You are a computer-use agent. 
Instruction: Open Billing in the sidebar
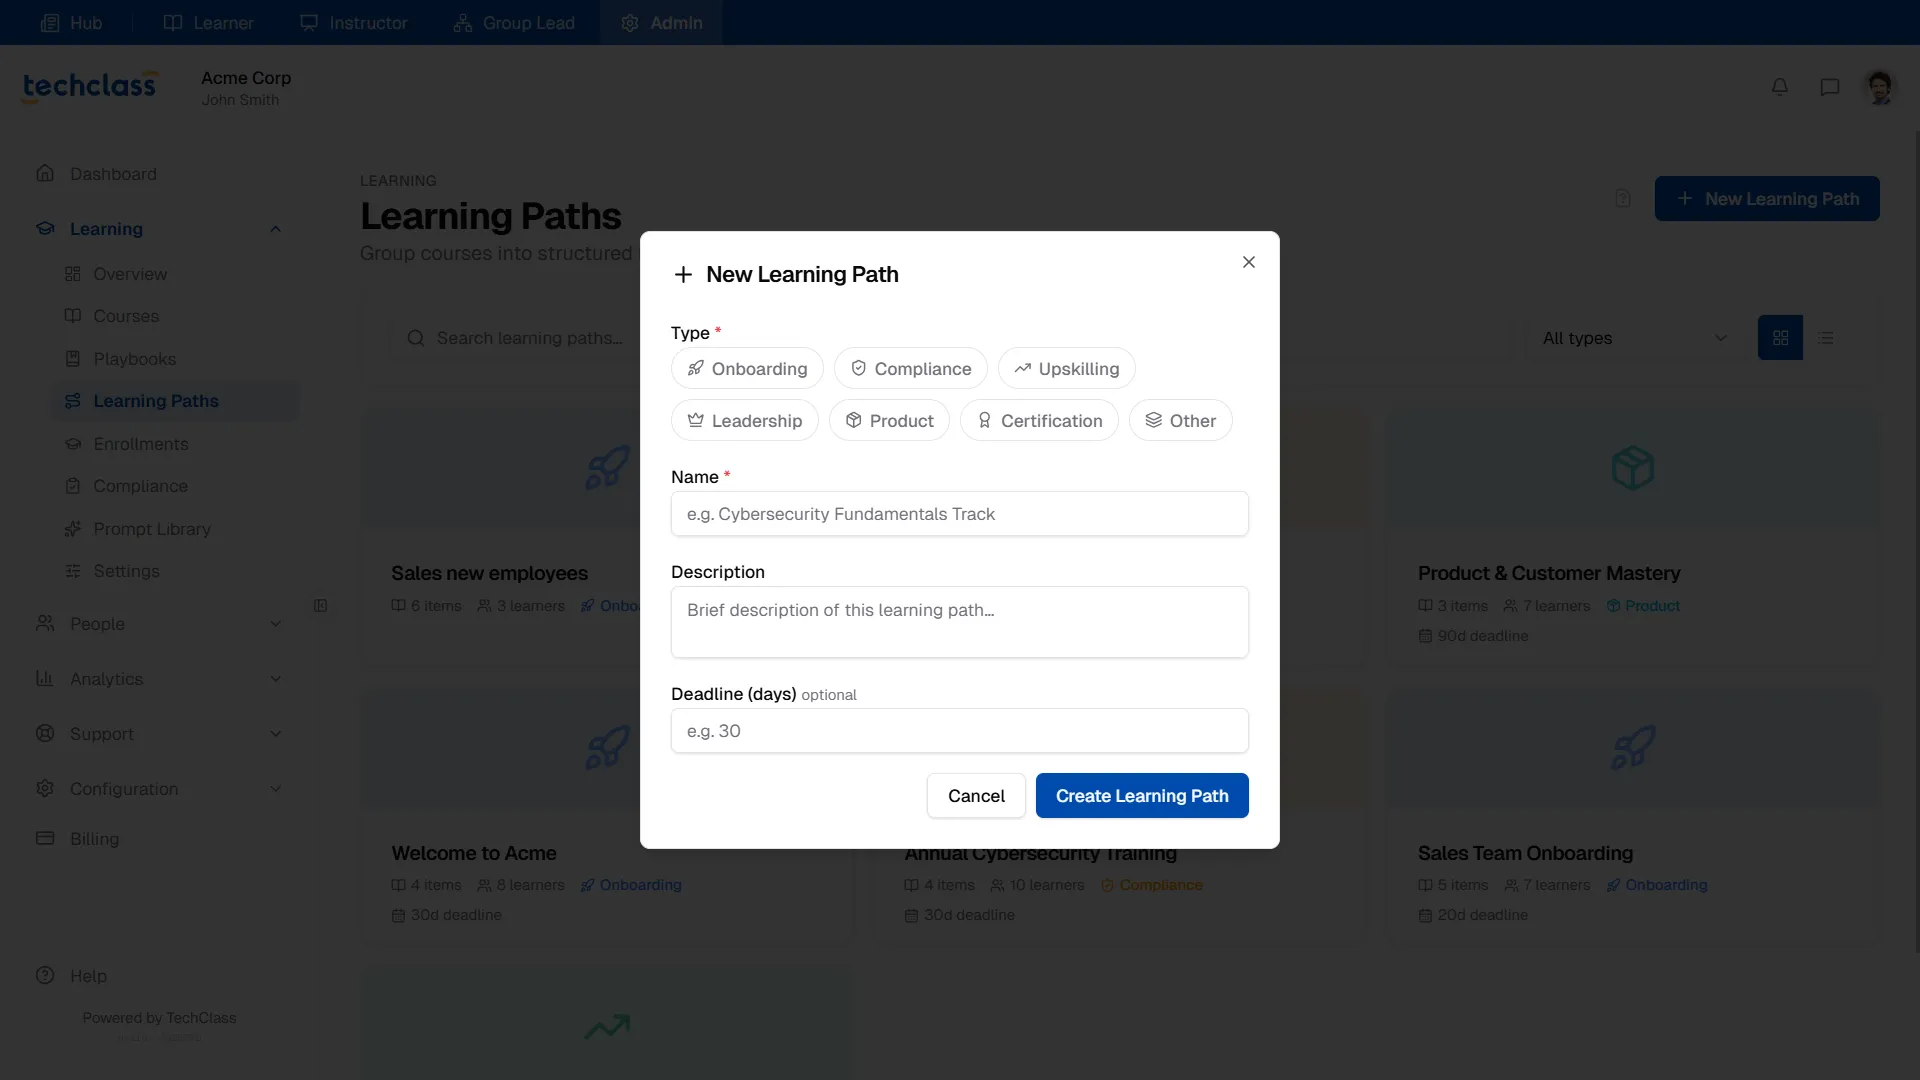point(160,839)
